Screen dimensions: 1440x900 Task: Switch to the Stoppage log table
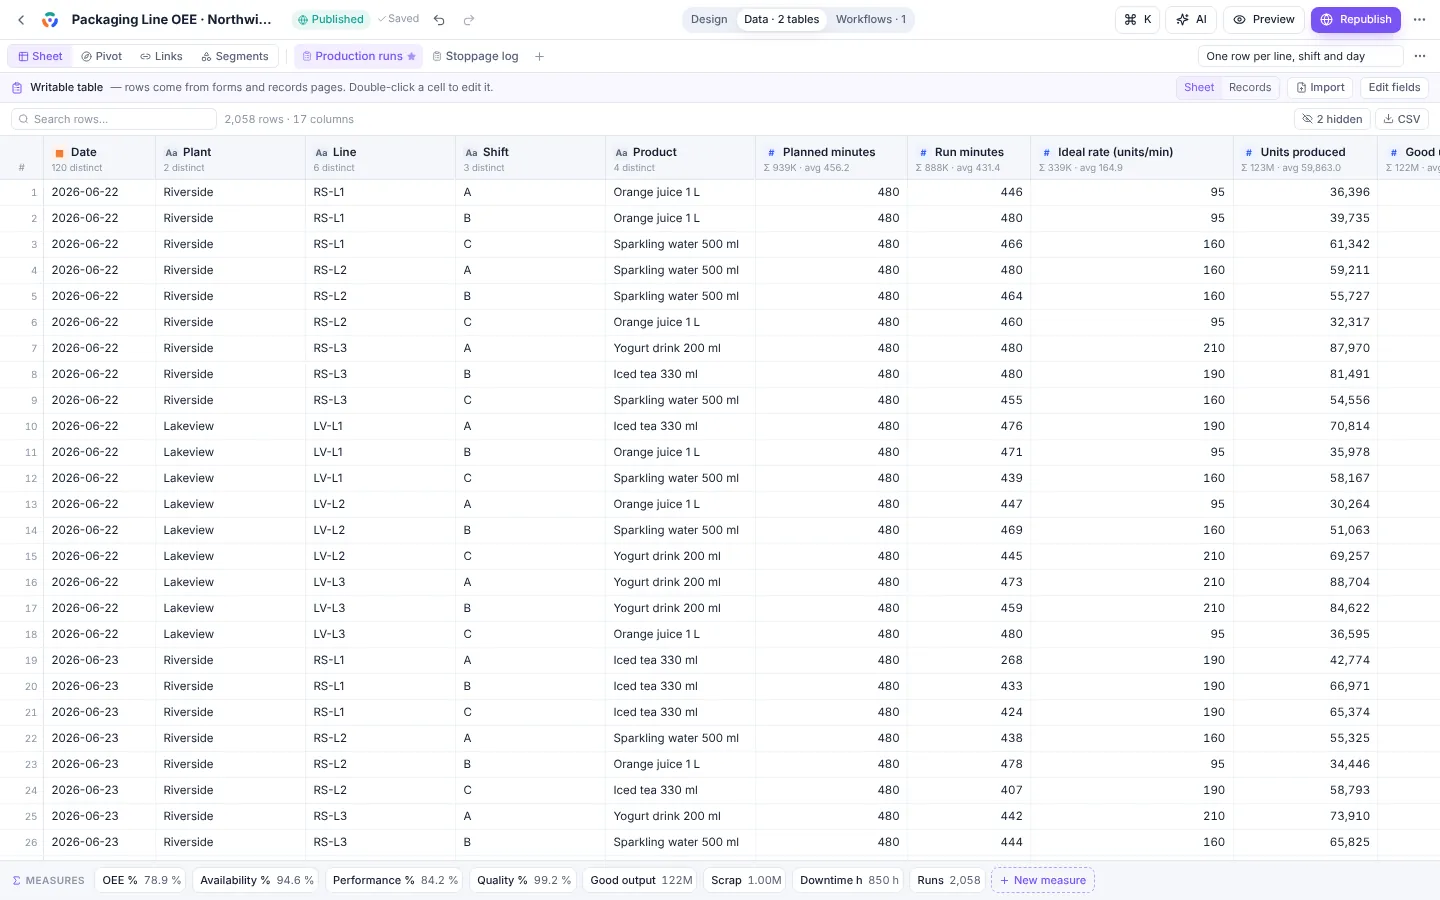coord(475,56)
